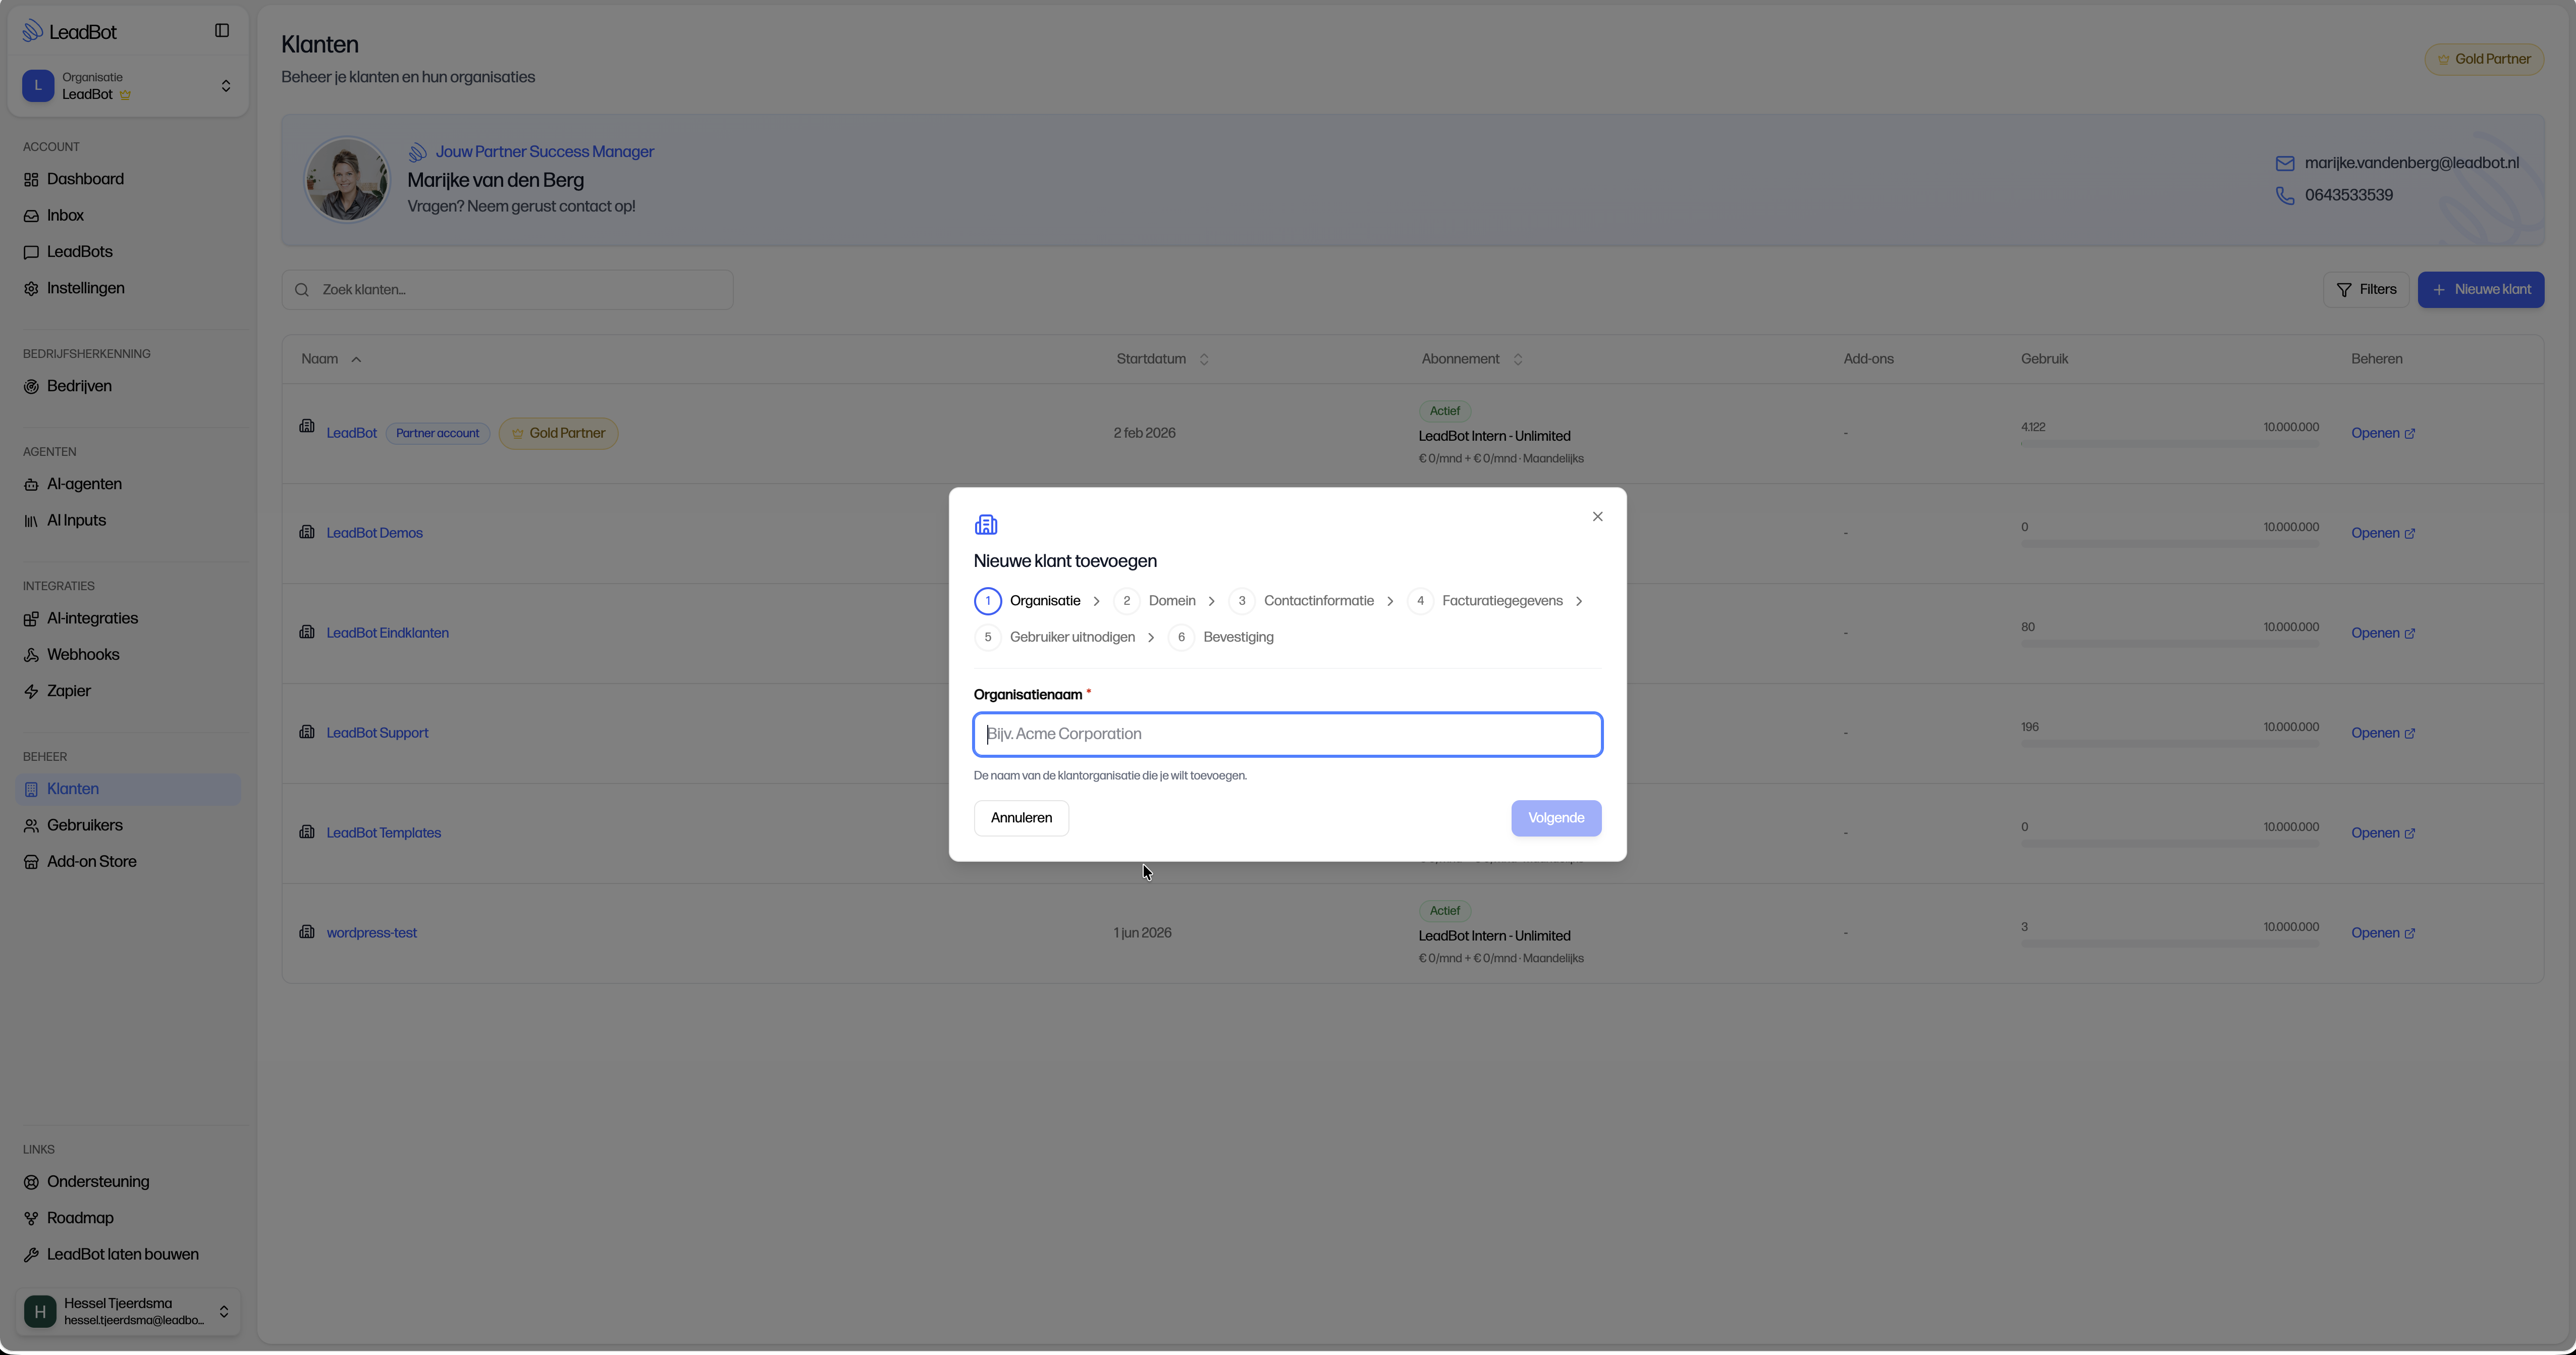This screenshot has width=2576, height=1355.
Task: Open the LeadBot Eindklanten customer link
Action: tap(387, 633)
